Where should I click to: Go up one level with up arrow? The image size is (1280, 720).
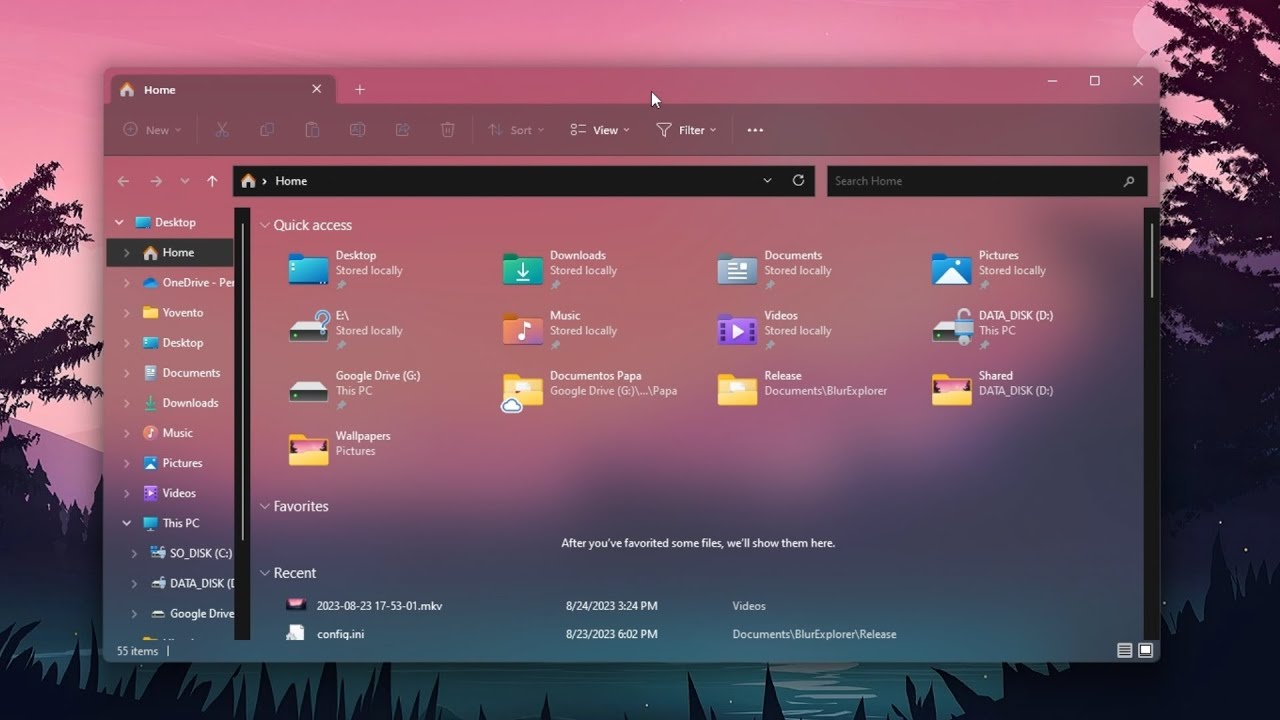pos(212,181)
